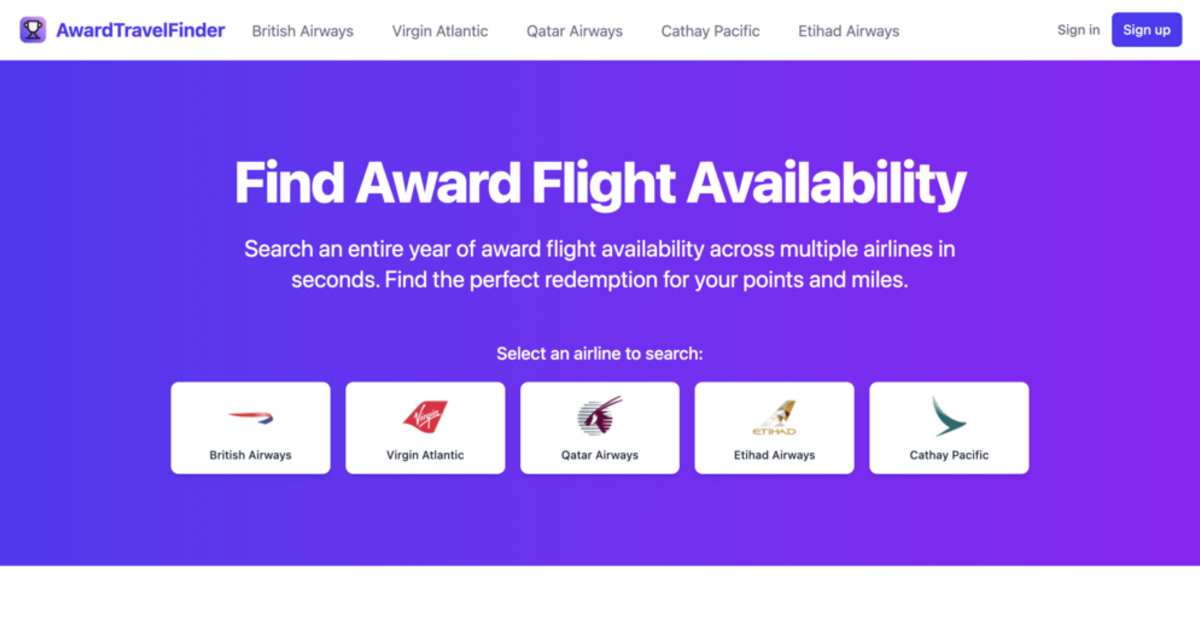1200x630 pixels.
Task: Click the trophy logo icon
Action: [33, 30]
